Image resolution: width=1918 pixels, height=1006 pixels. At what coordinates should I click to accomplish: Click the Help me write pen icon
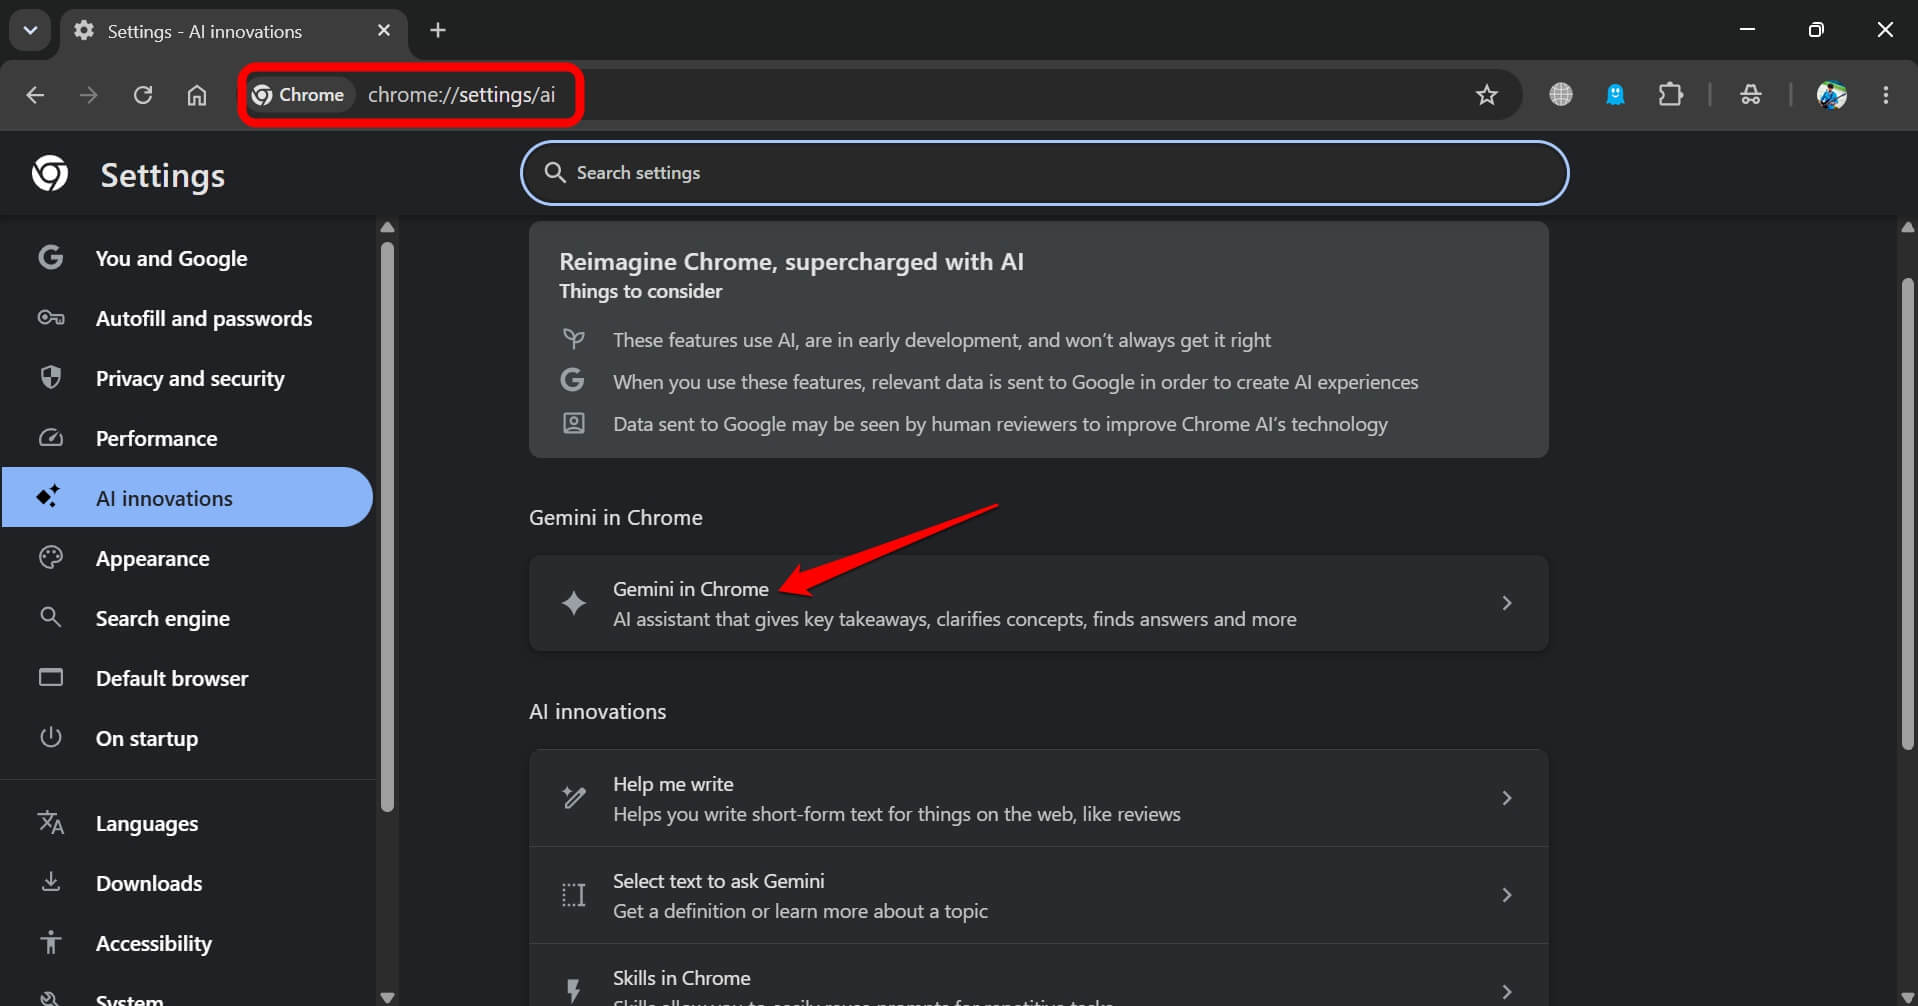(x=574, y=797)
